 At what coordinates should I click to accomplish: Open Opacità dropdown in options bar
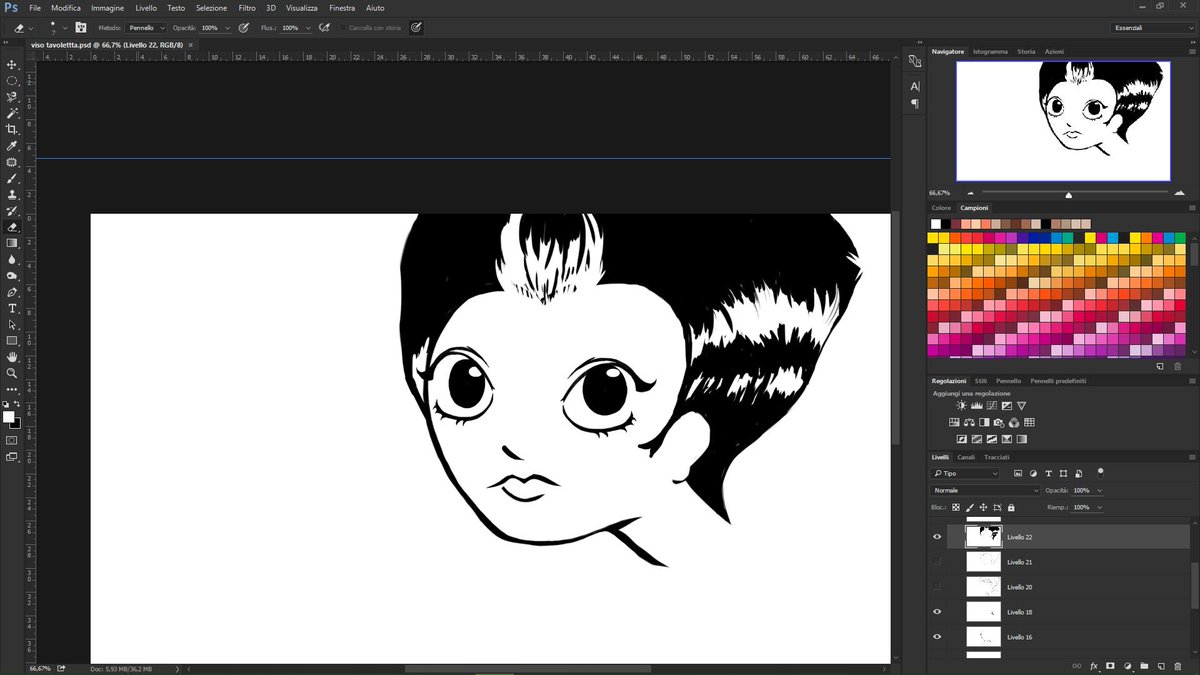(228, 28)
